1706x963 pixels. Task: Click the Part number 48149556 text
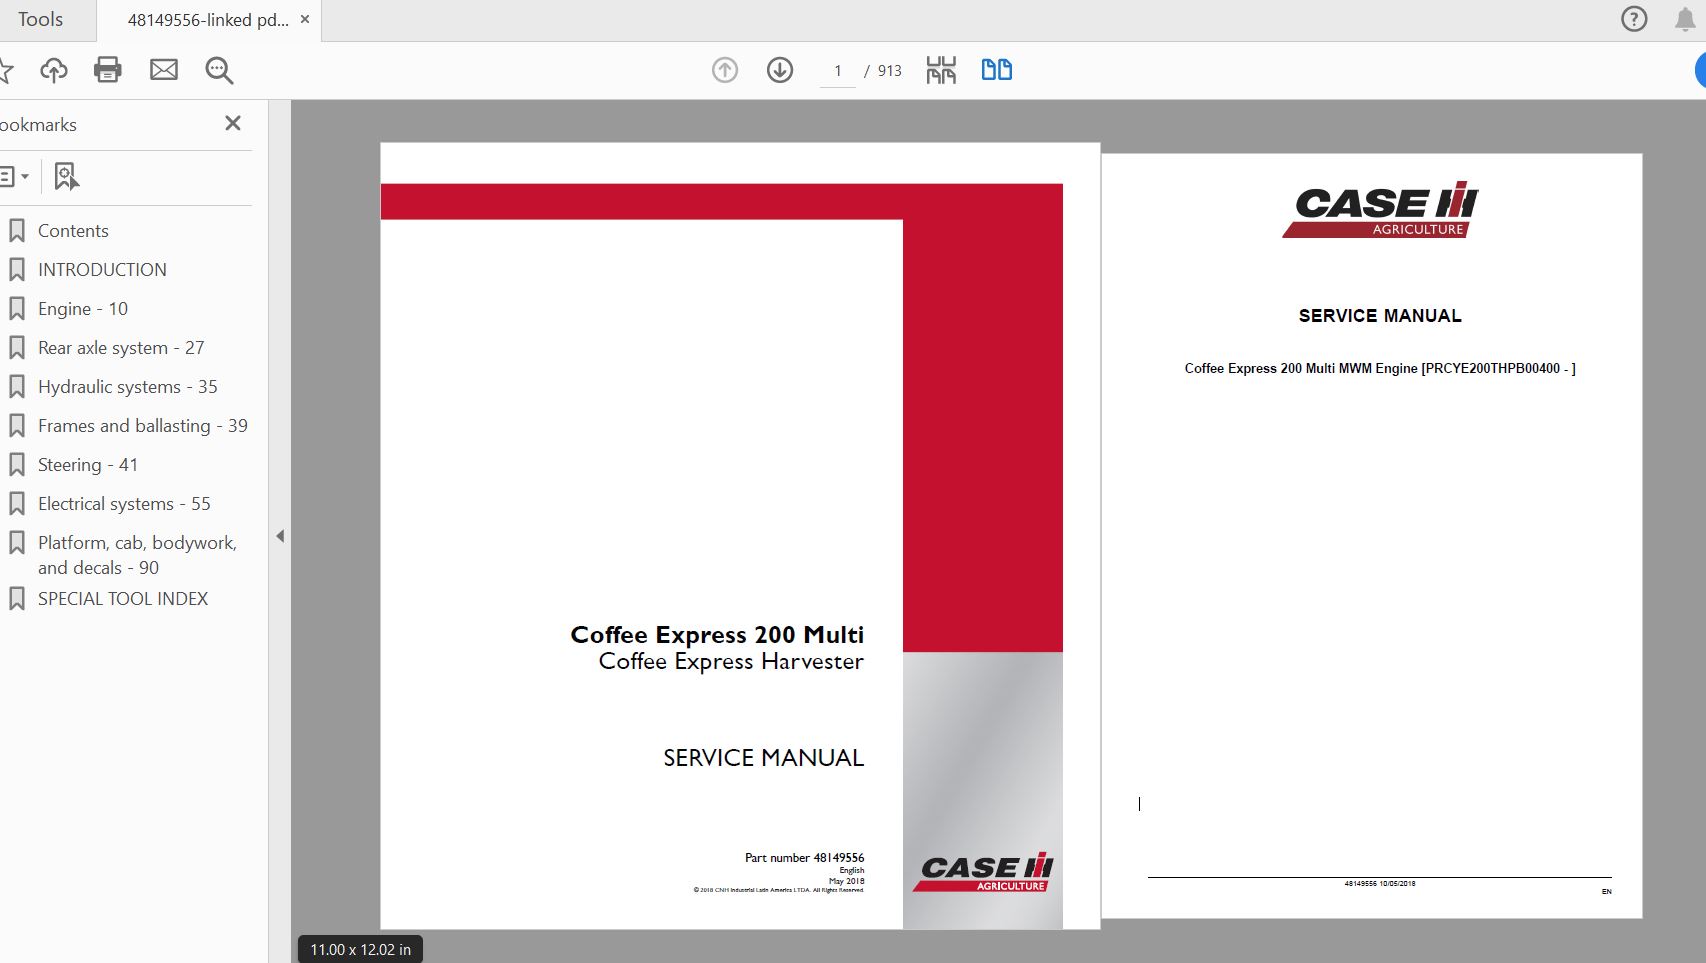[804, 858]
